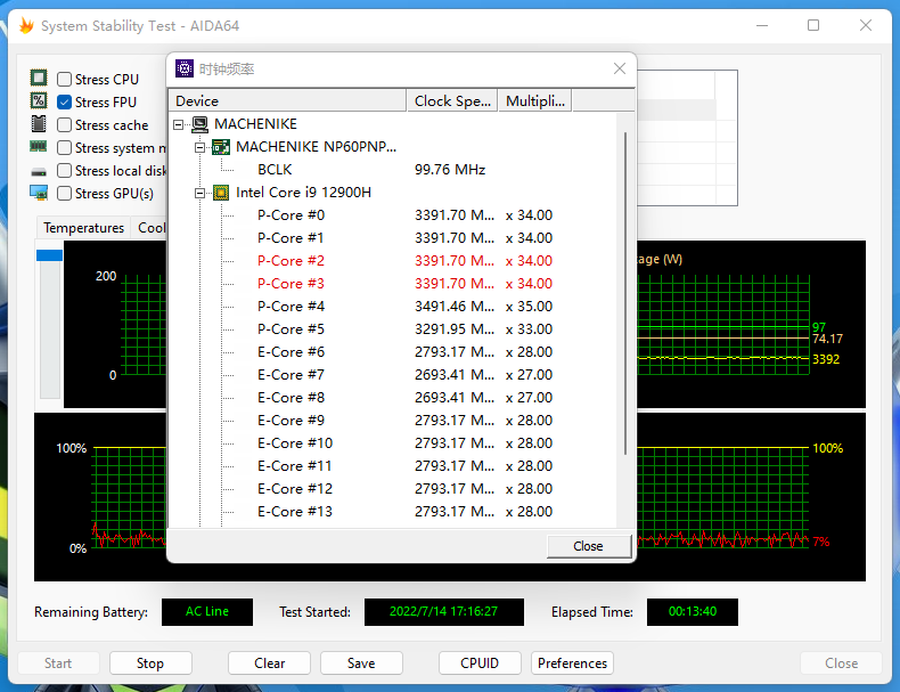Collapse the Intel Core i9 12900H node
The height and width of the screenshot is (692, 900).
pos(200,192)
